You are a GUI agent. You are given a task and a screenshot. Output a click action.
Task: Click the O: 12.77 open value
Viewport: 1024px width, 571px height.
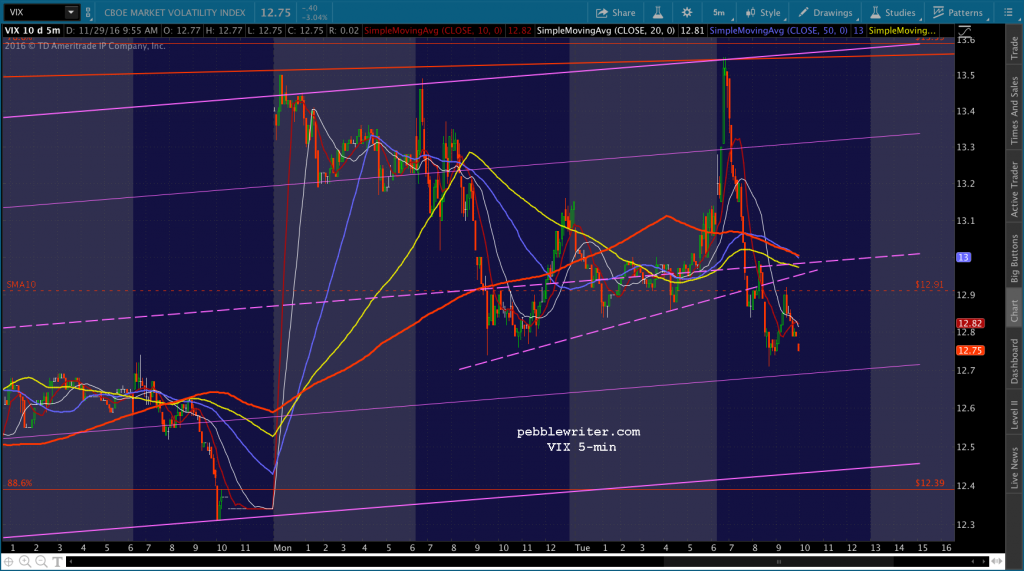[182, 31]
